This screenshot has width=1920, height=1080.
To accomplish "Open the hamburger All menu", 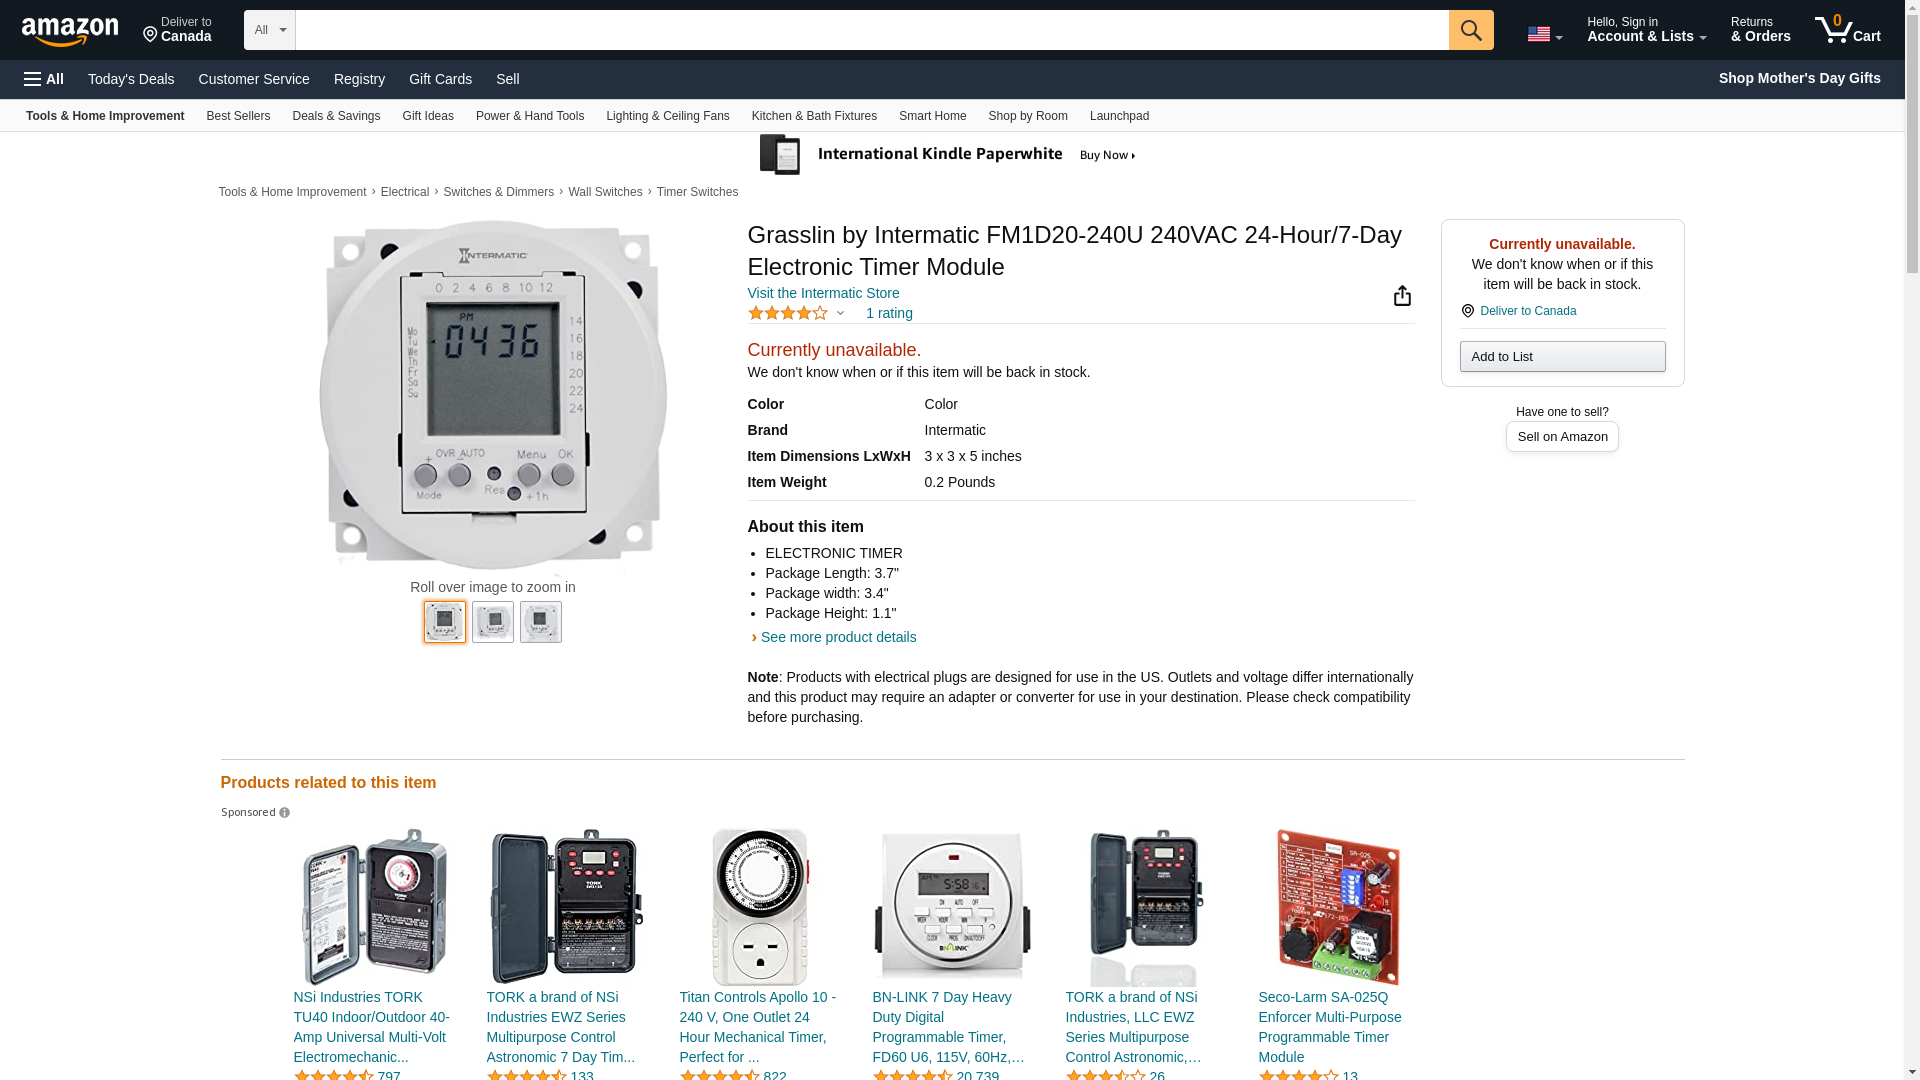I will (44, 79).
